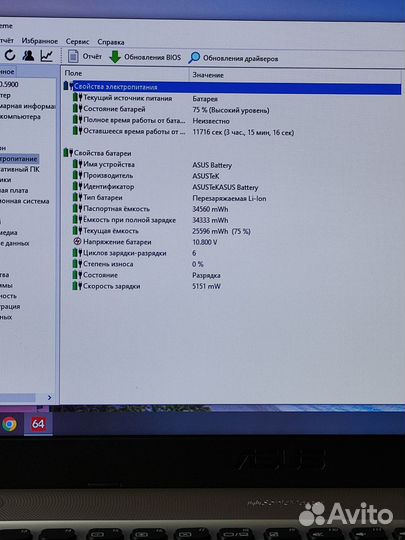The width and height of the screenshot is (405, 540).
Task: Open the graph chart toolbar icon
Action: coord(46,56)
